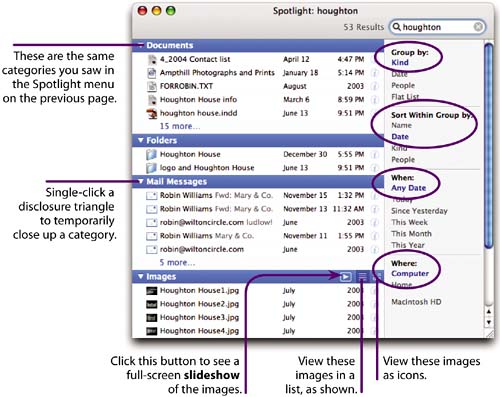
Task: Click the Houghton House folder icon
Action: 151,154
